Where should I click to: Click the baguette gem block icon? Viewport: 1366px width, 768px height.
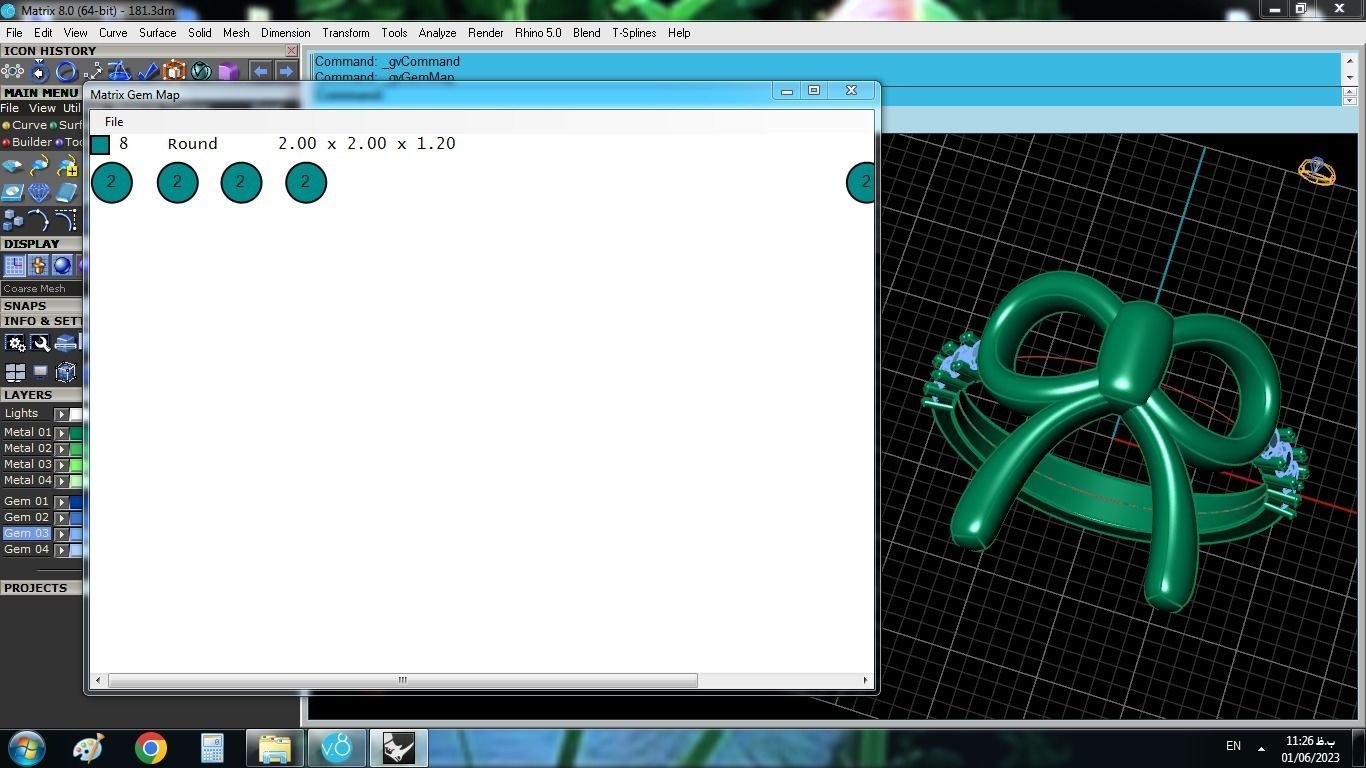pyautogui.click(x=67, y=192)
